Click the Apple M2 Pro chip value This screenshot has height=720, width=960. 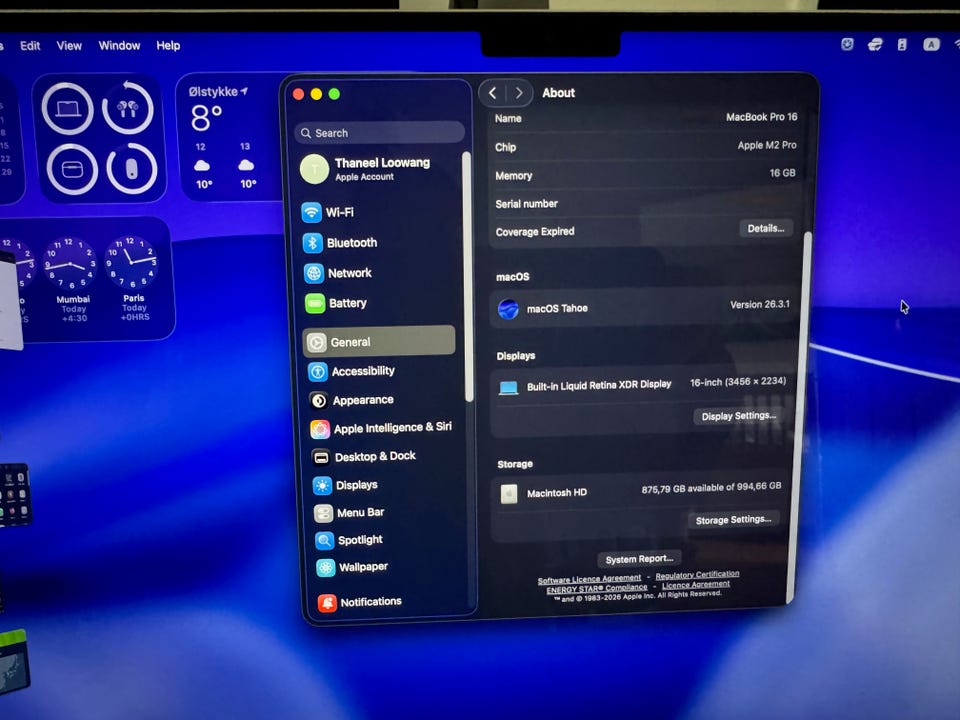[767, 145]
